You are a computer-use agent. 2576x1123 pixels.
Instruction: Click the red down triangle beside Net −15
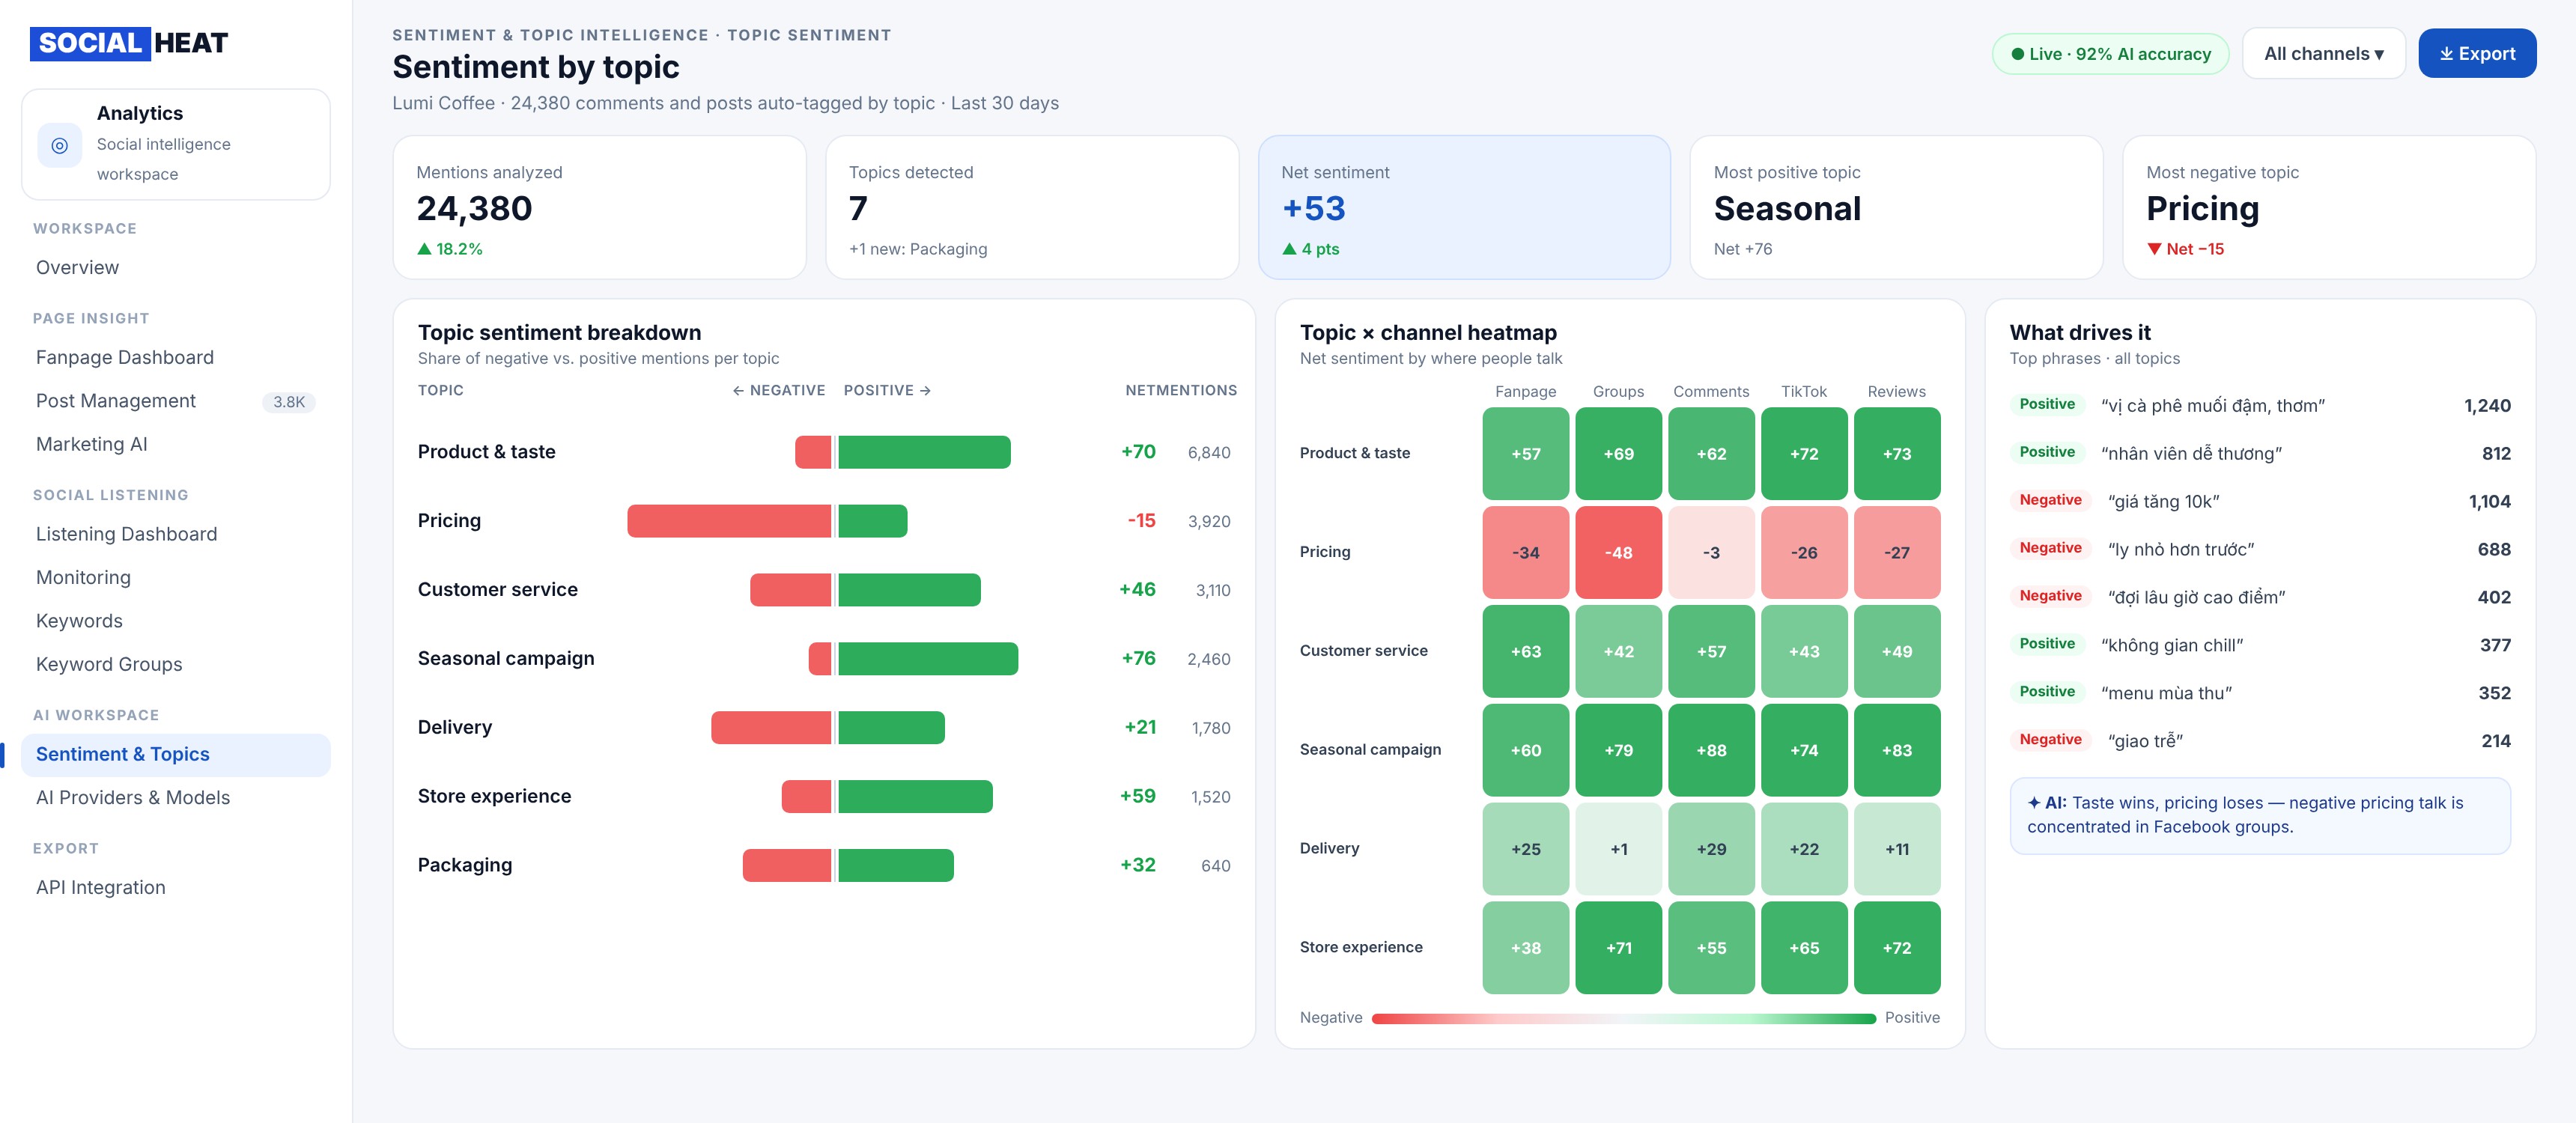[2154, 249]
